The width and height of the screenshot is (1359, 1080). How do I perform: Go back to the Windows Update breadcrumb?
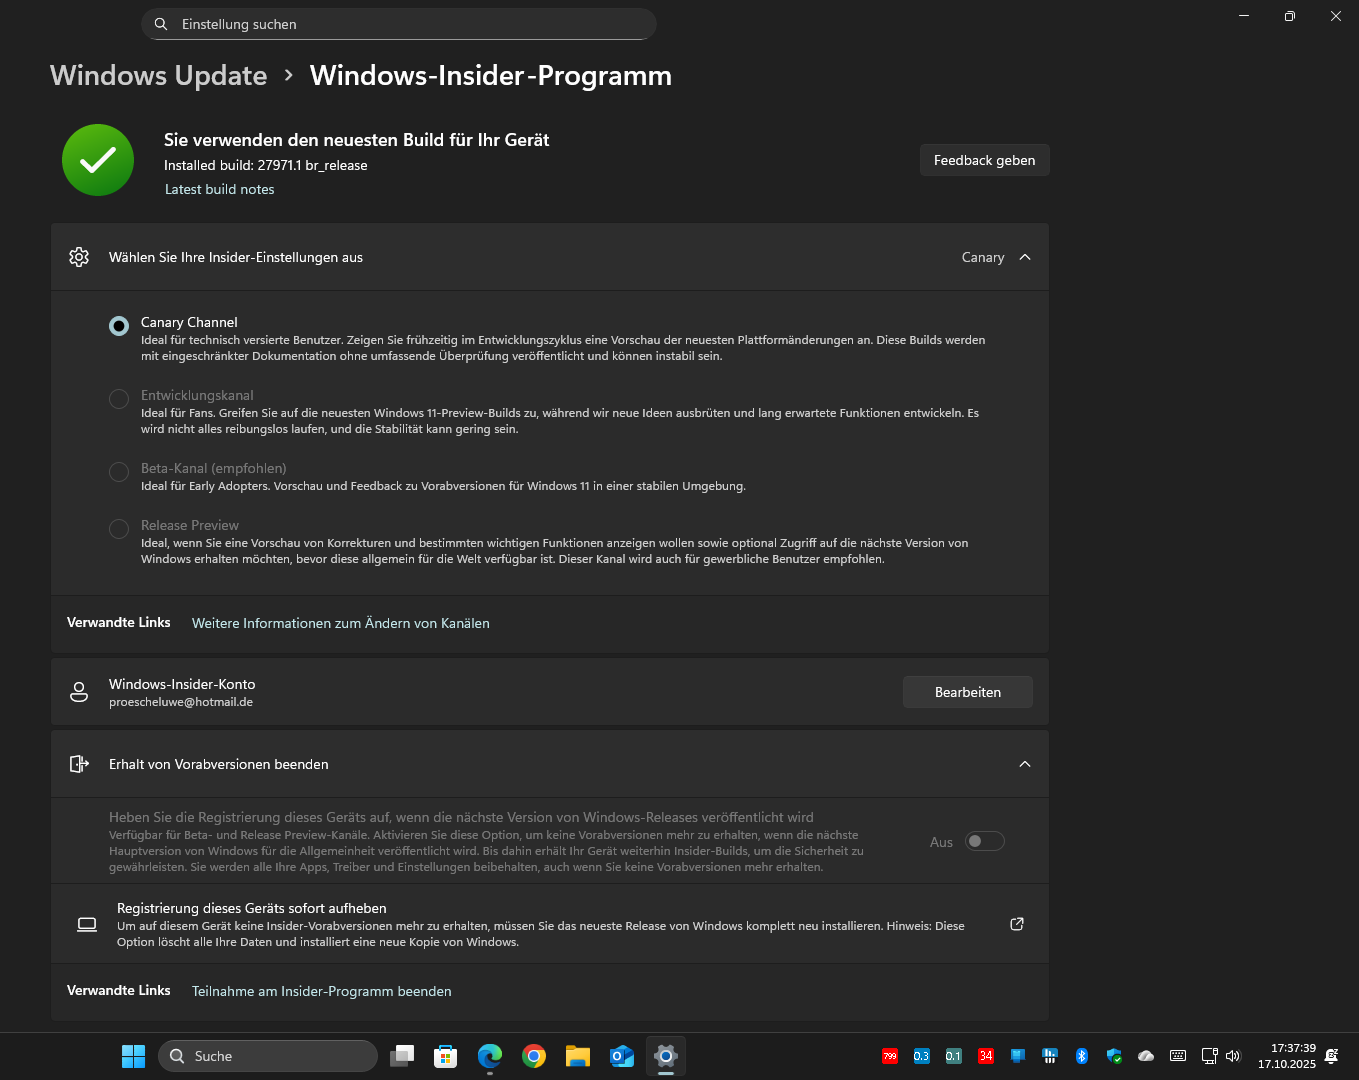159,75
